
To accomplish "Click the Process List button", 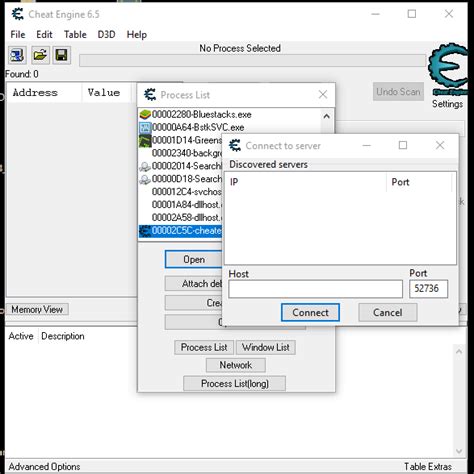I will 204,347.
